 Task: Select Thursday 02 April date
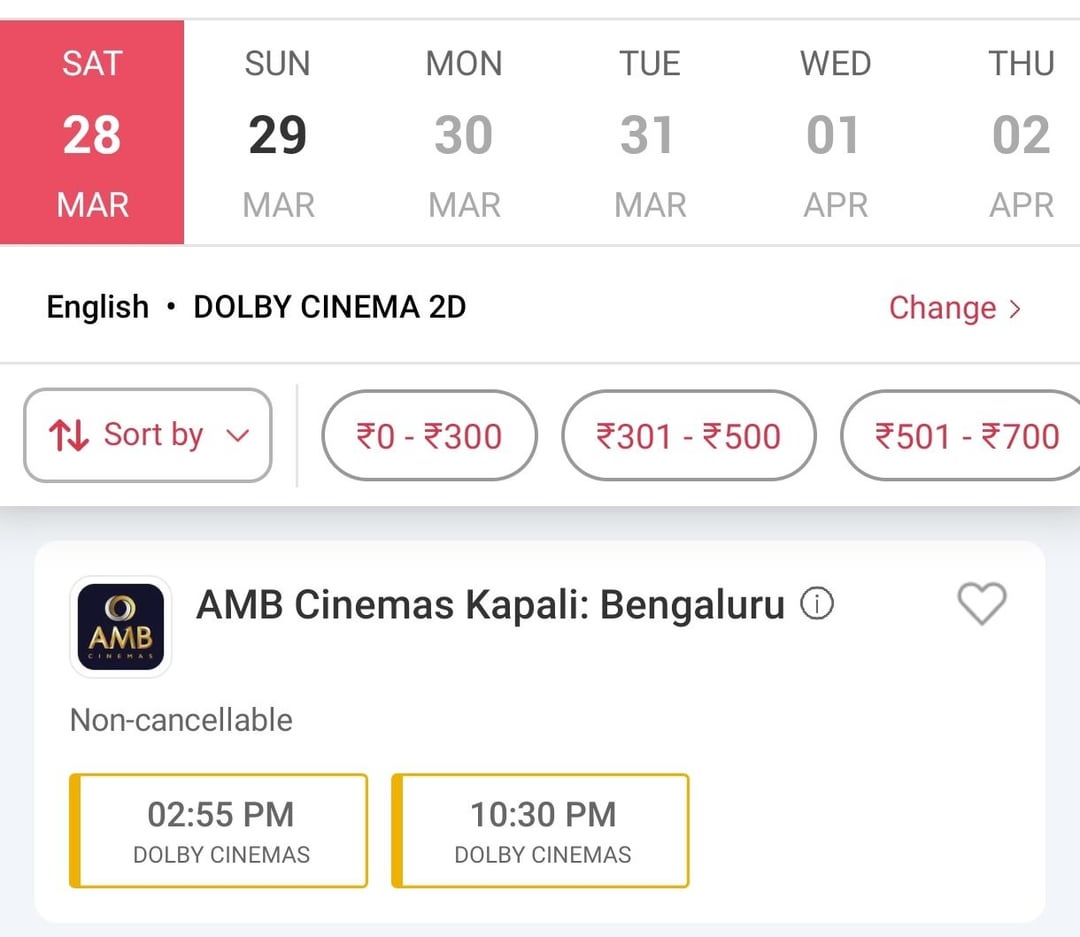[1020, 133]
